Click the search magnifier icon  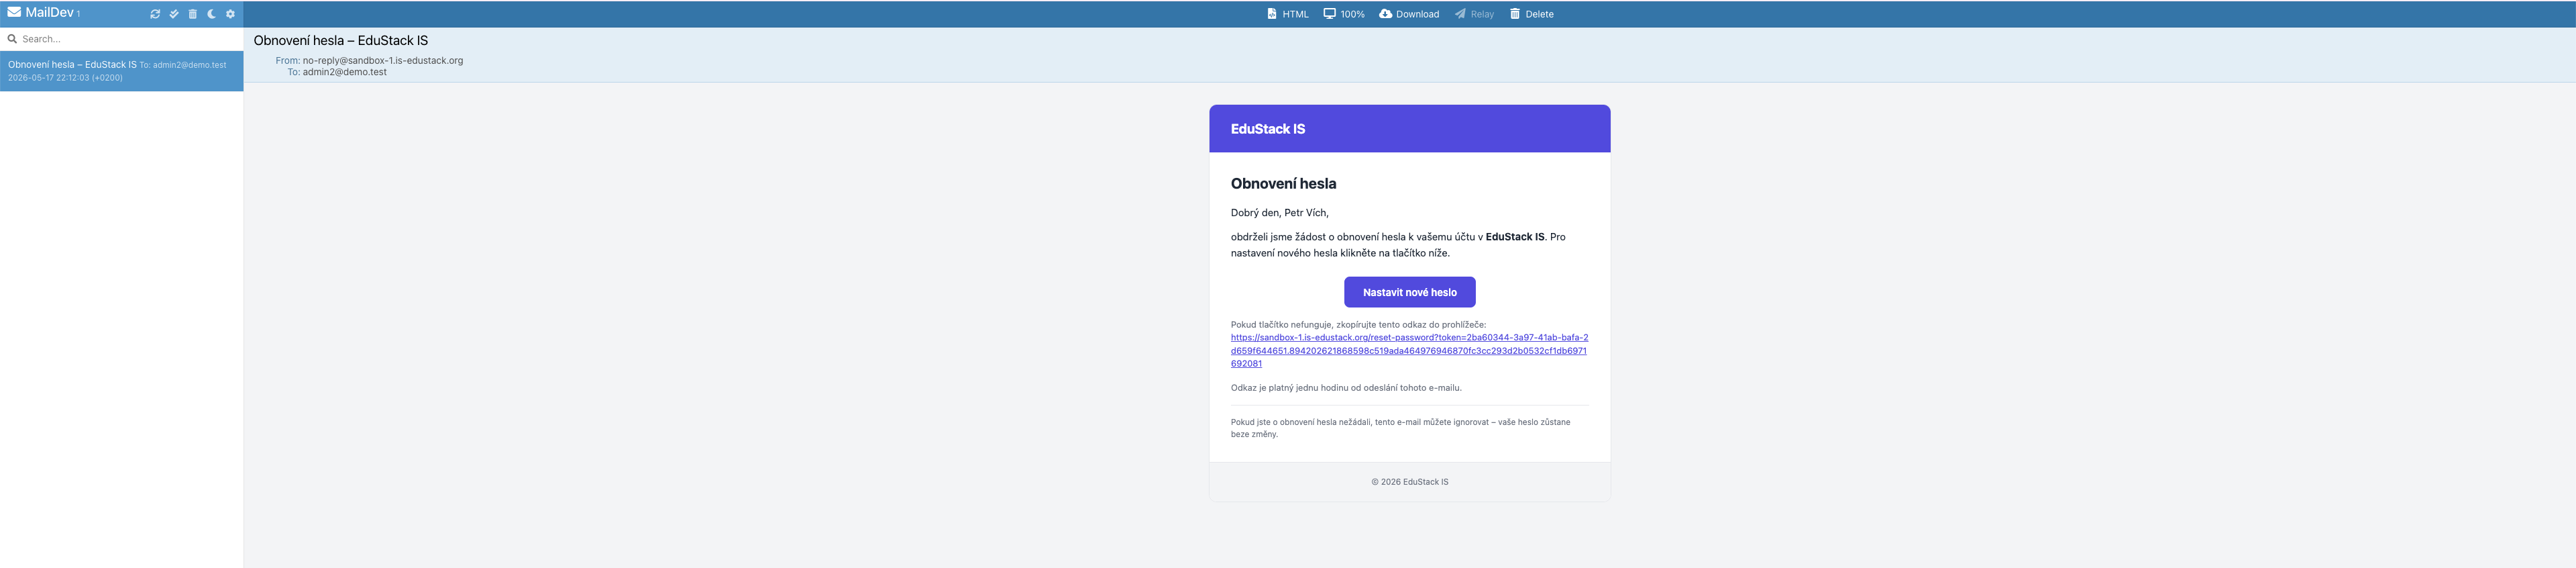(x=12, y=39)
